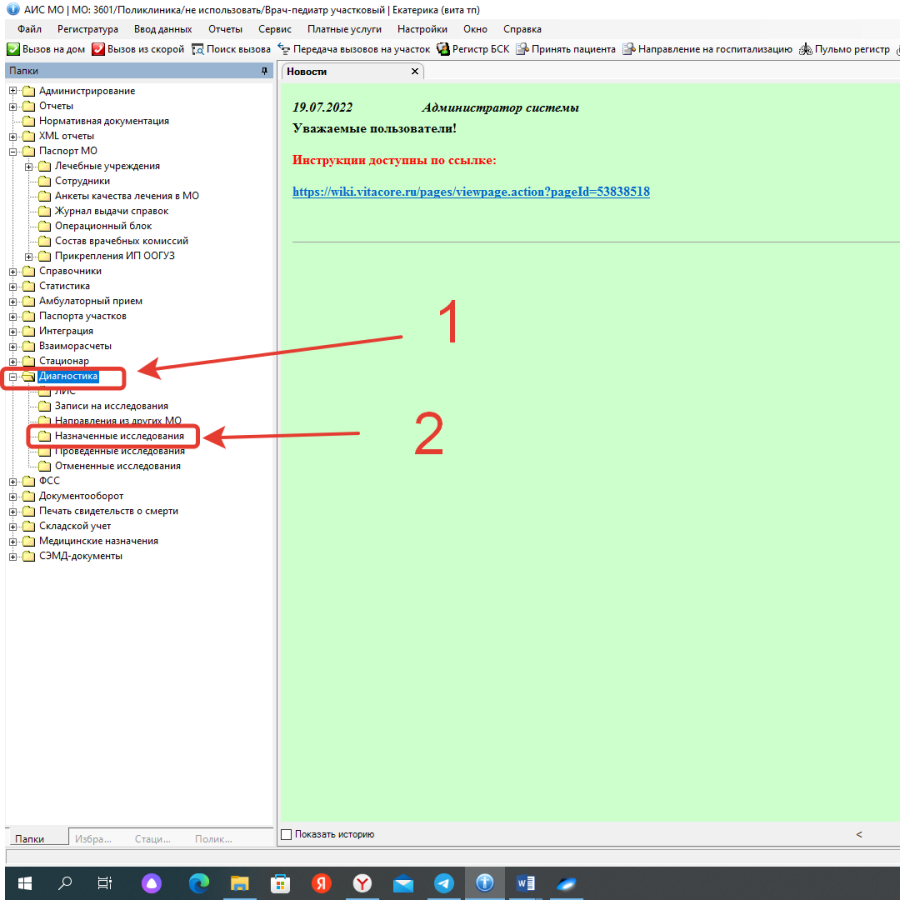Image resolution: width=900 pixels, height=900 pixels.
Task: Click the Вызов на дом toolbar icon
Action: pos(13,49)
